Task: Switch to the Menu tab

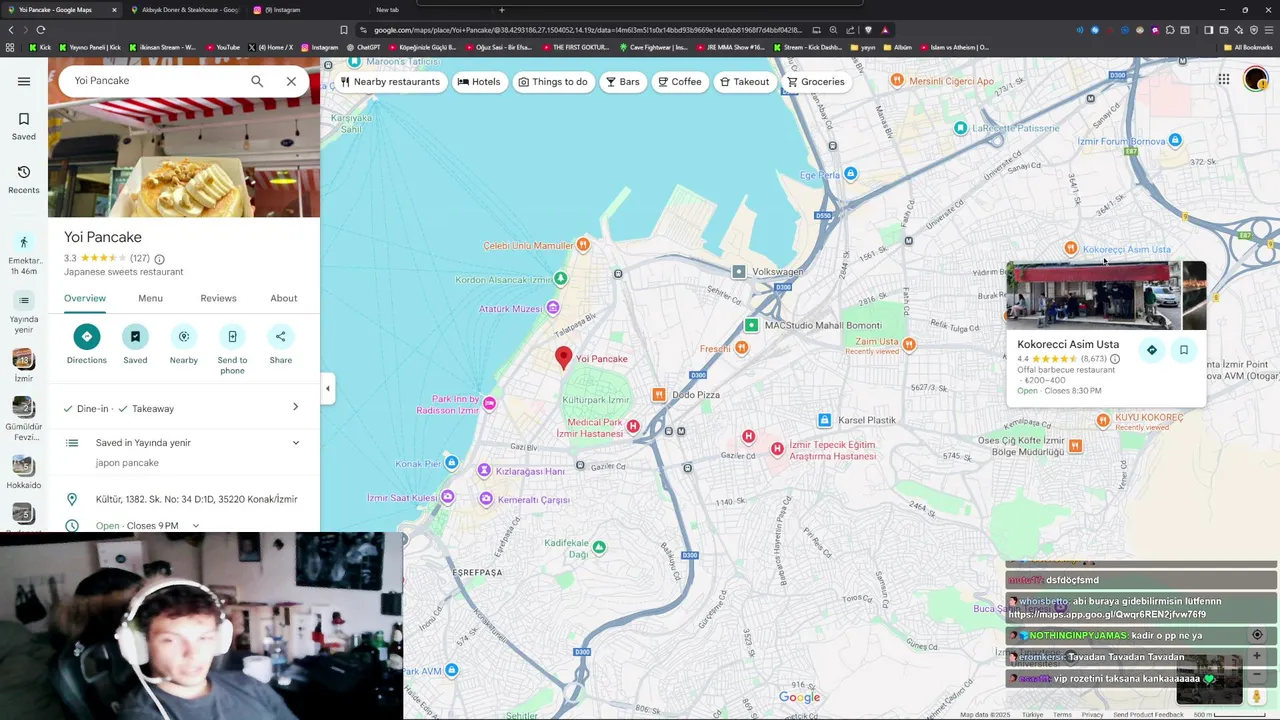Action: click(x=150, y=298)
